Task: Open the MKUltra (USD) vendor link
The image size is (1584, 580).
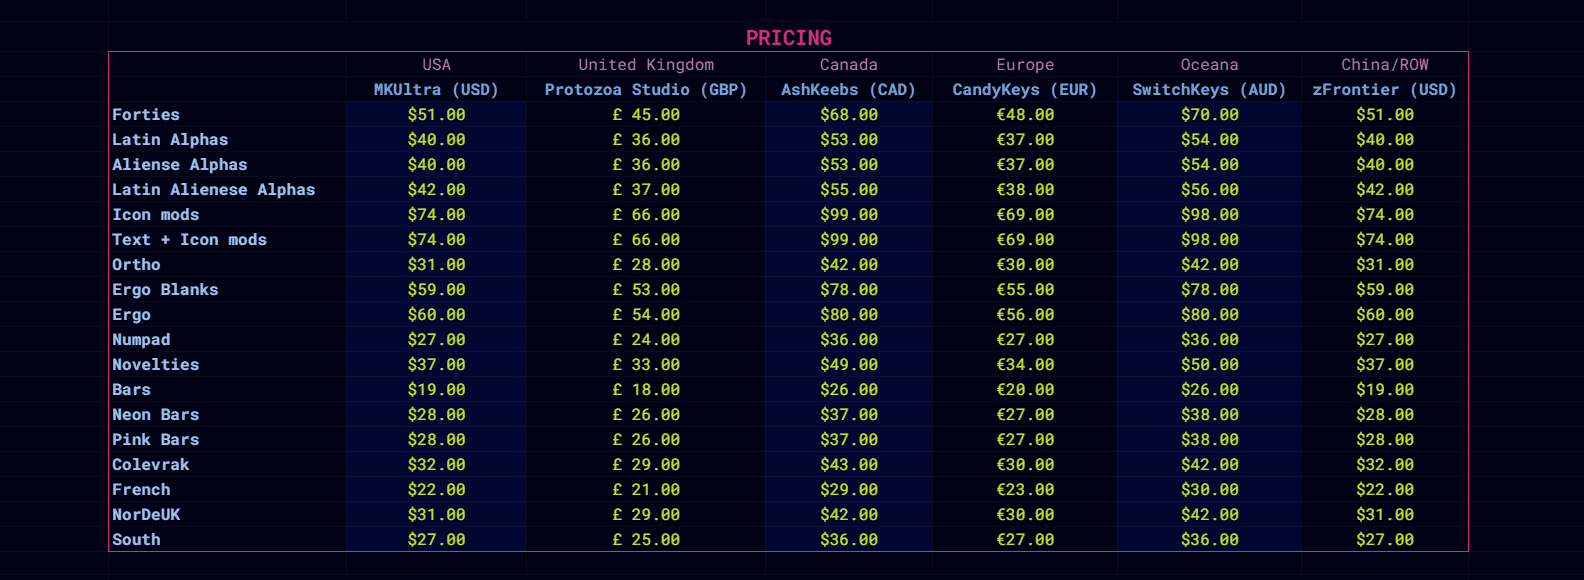Action: [x=436, y=90]
